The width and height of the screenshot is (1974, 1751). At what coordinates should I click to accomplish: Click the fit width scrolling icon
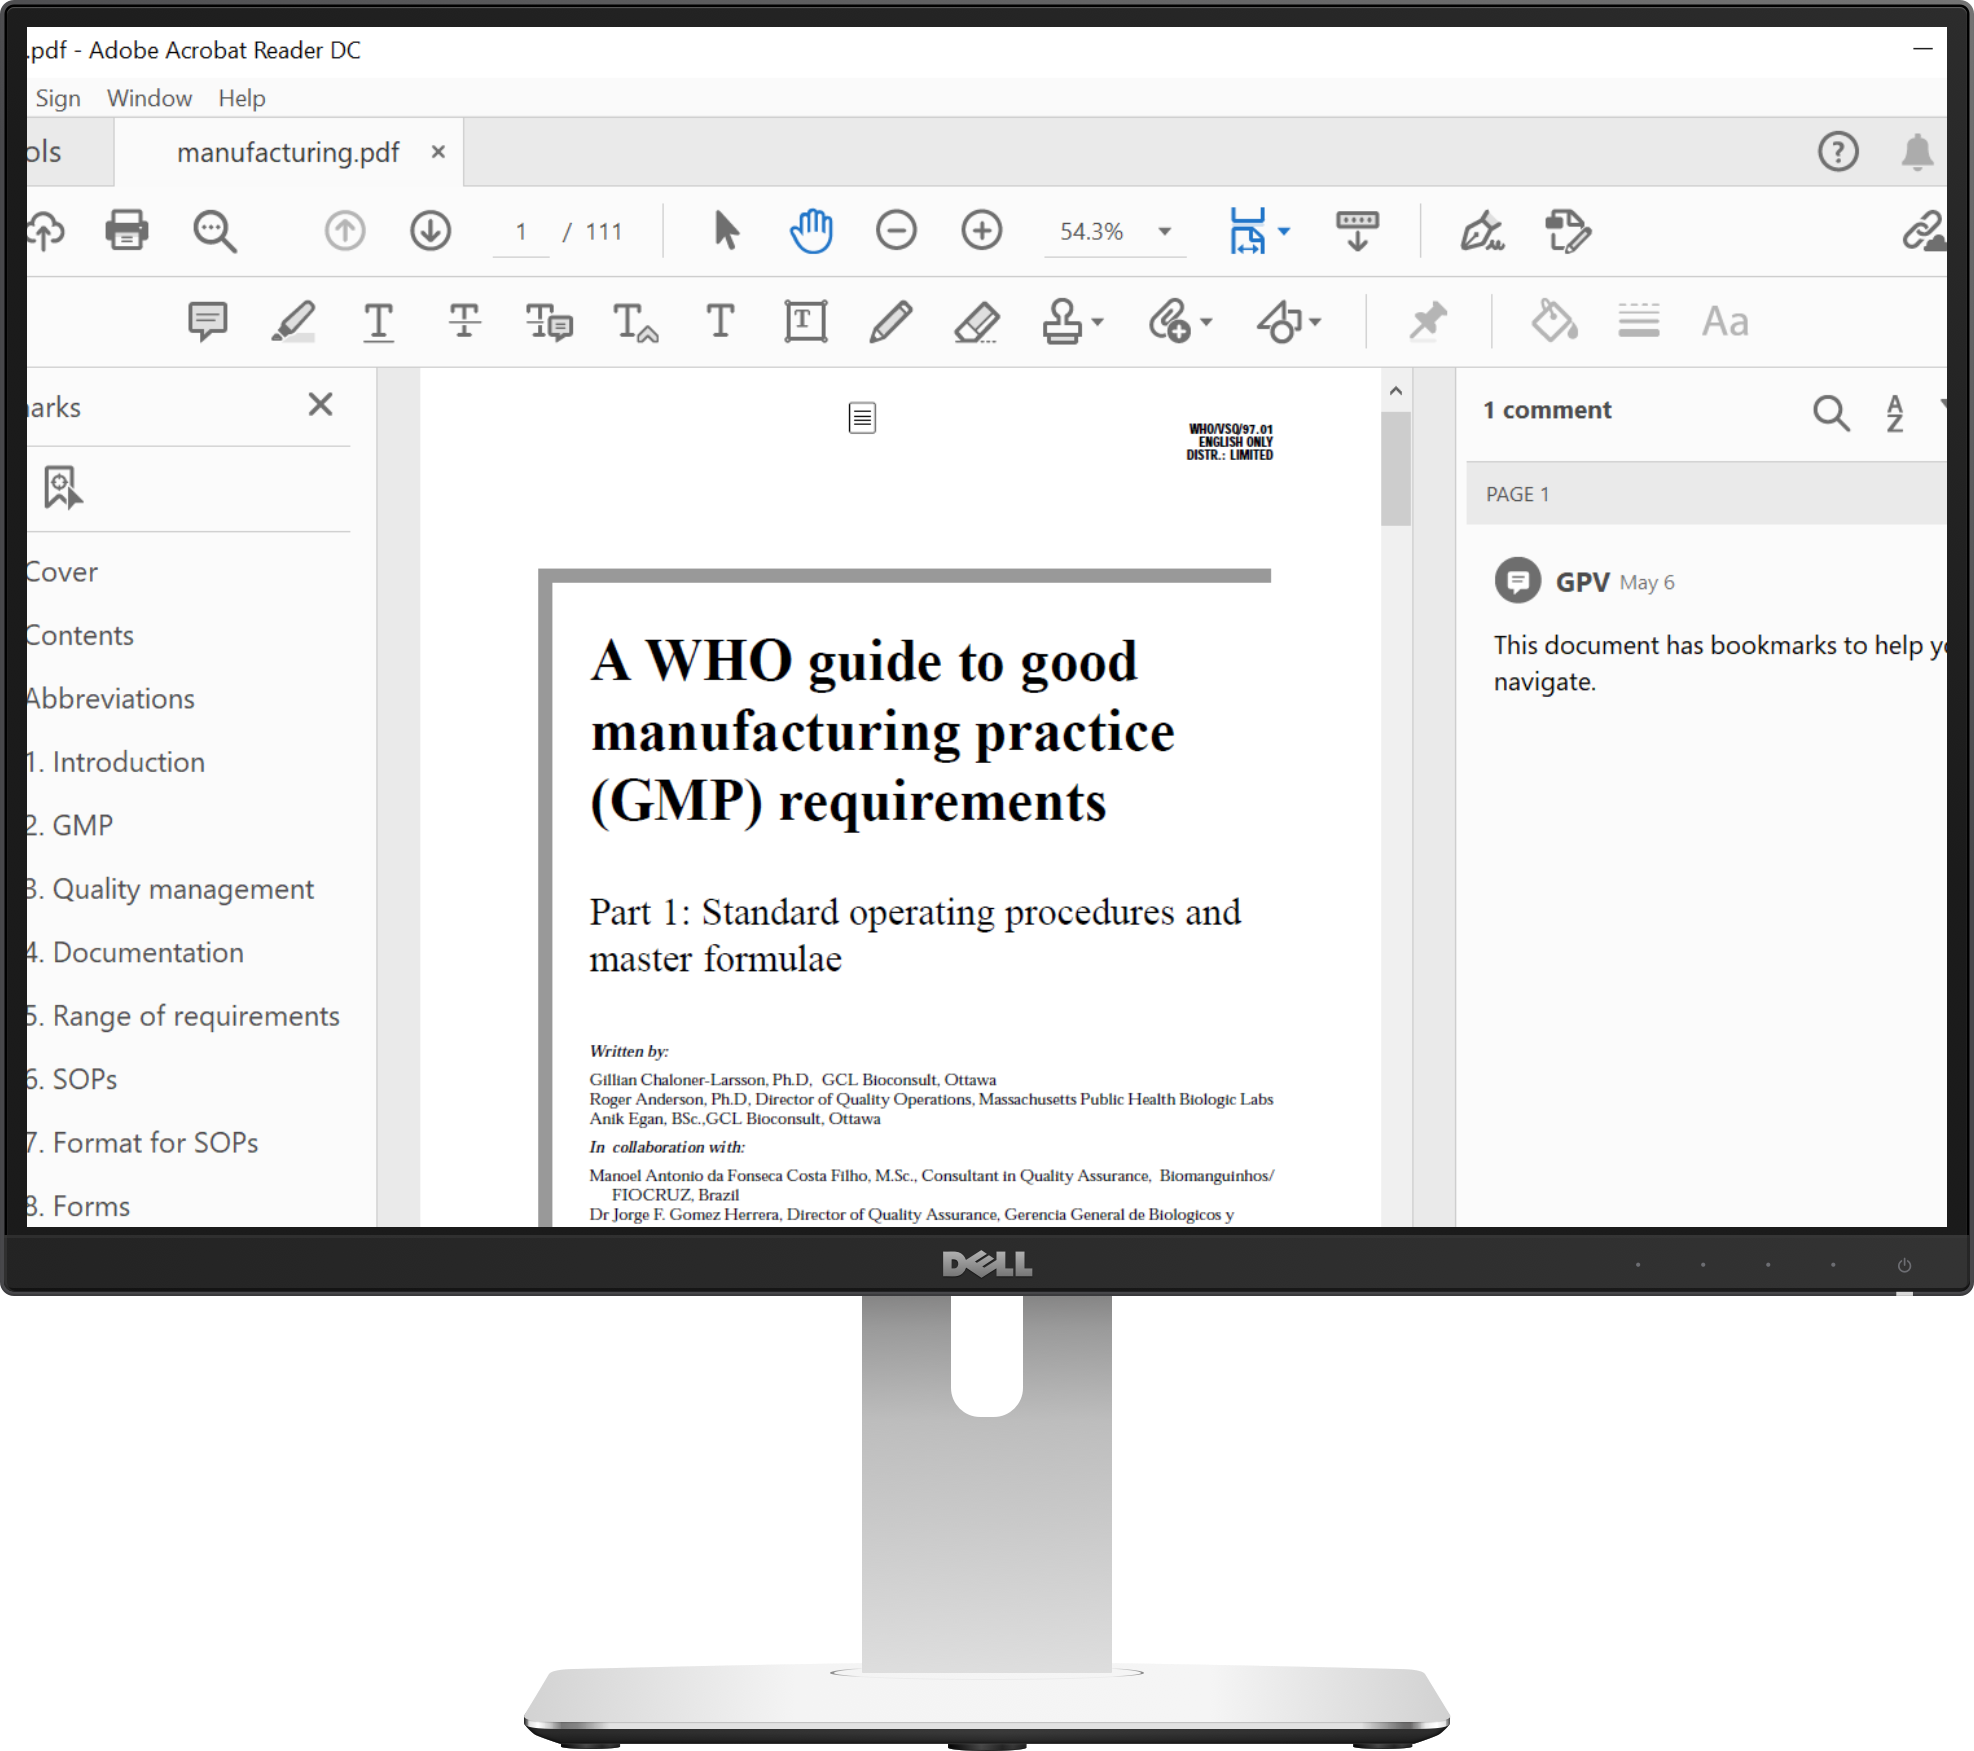click(x=1247, y=231)
